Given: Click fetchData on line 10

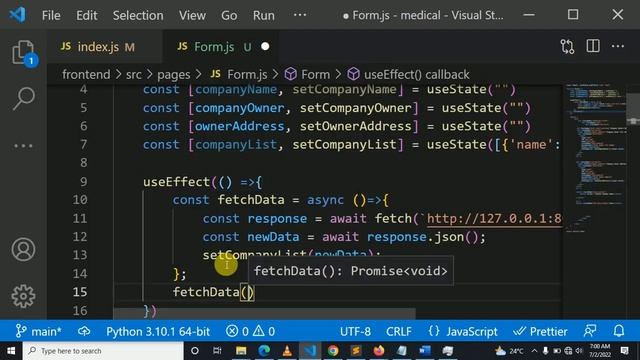Looking at the screenshot, I should pos(251,200).
